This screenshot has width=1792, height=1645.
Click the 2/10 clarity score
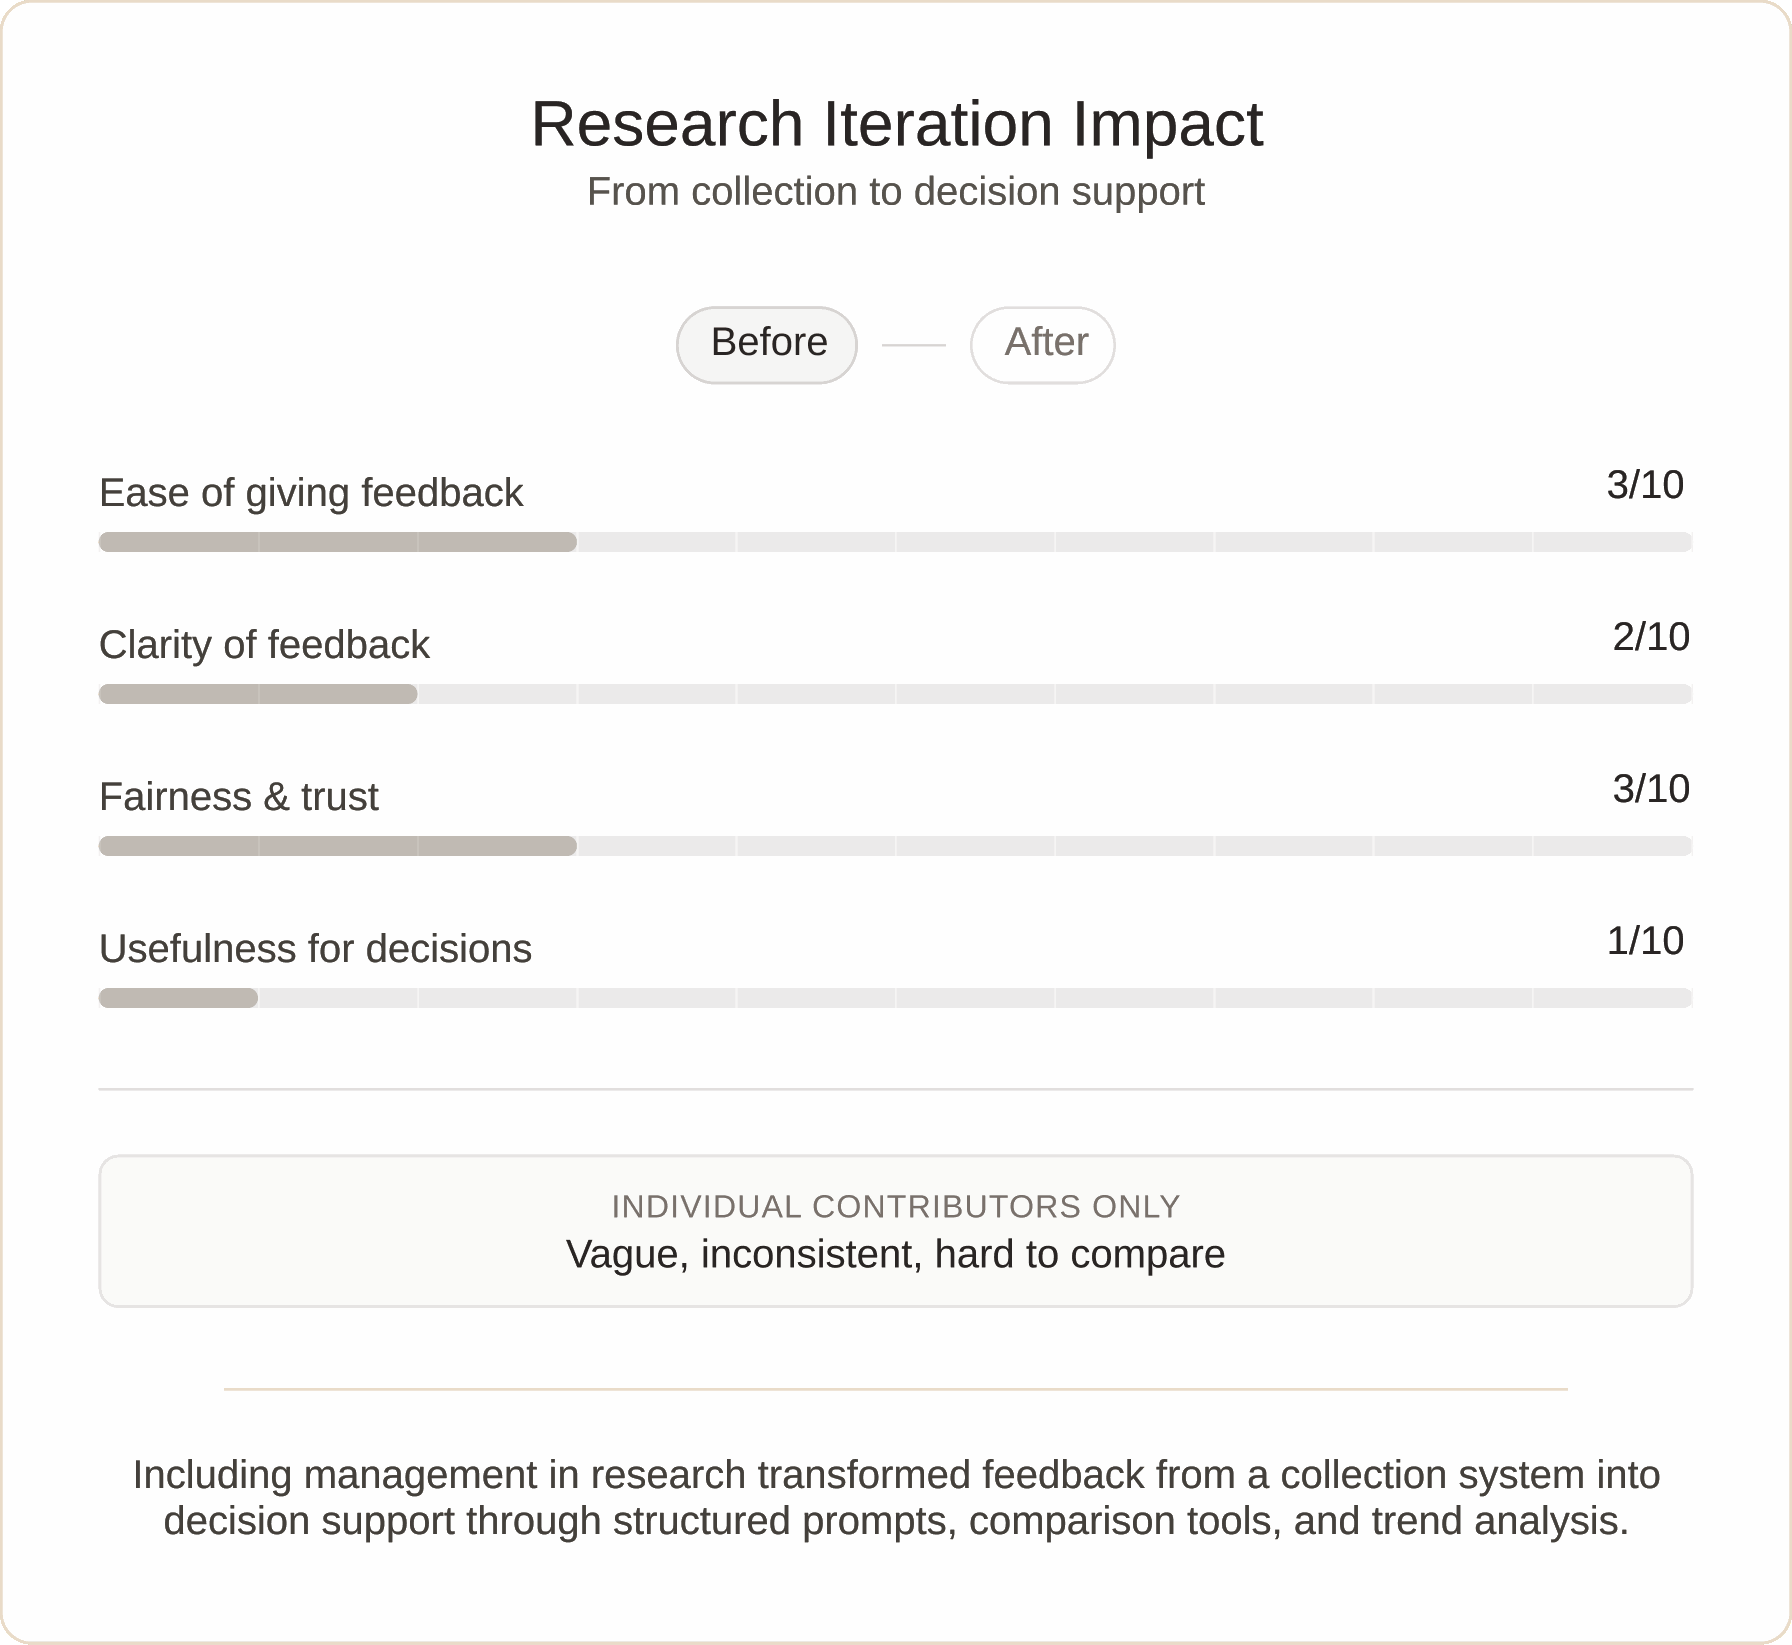(x=1651, y=637)
